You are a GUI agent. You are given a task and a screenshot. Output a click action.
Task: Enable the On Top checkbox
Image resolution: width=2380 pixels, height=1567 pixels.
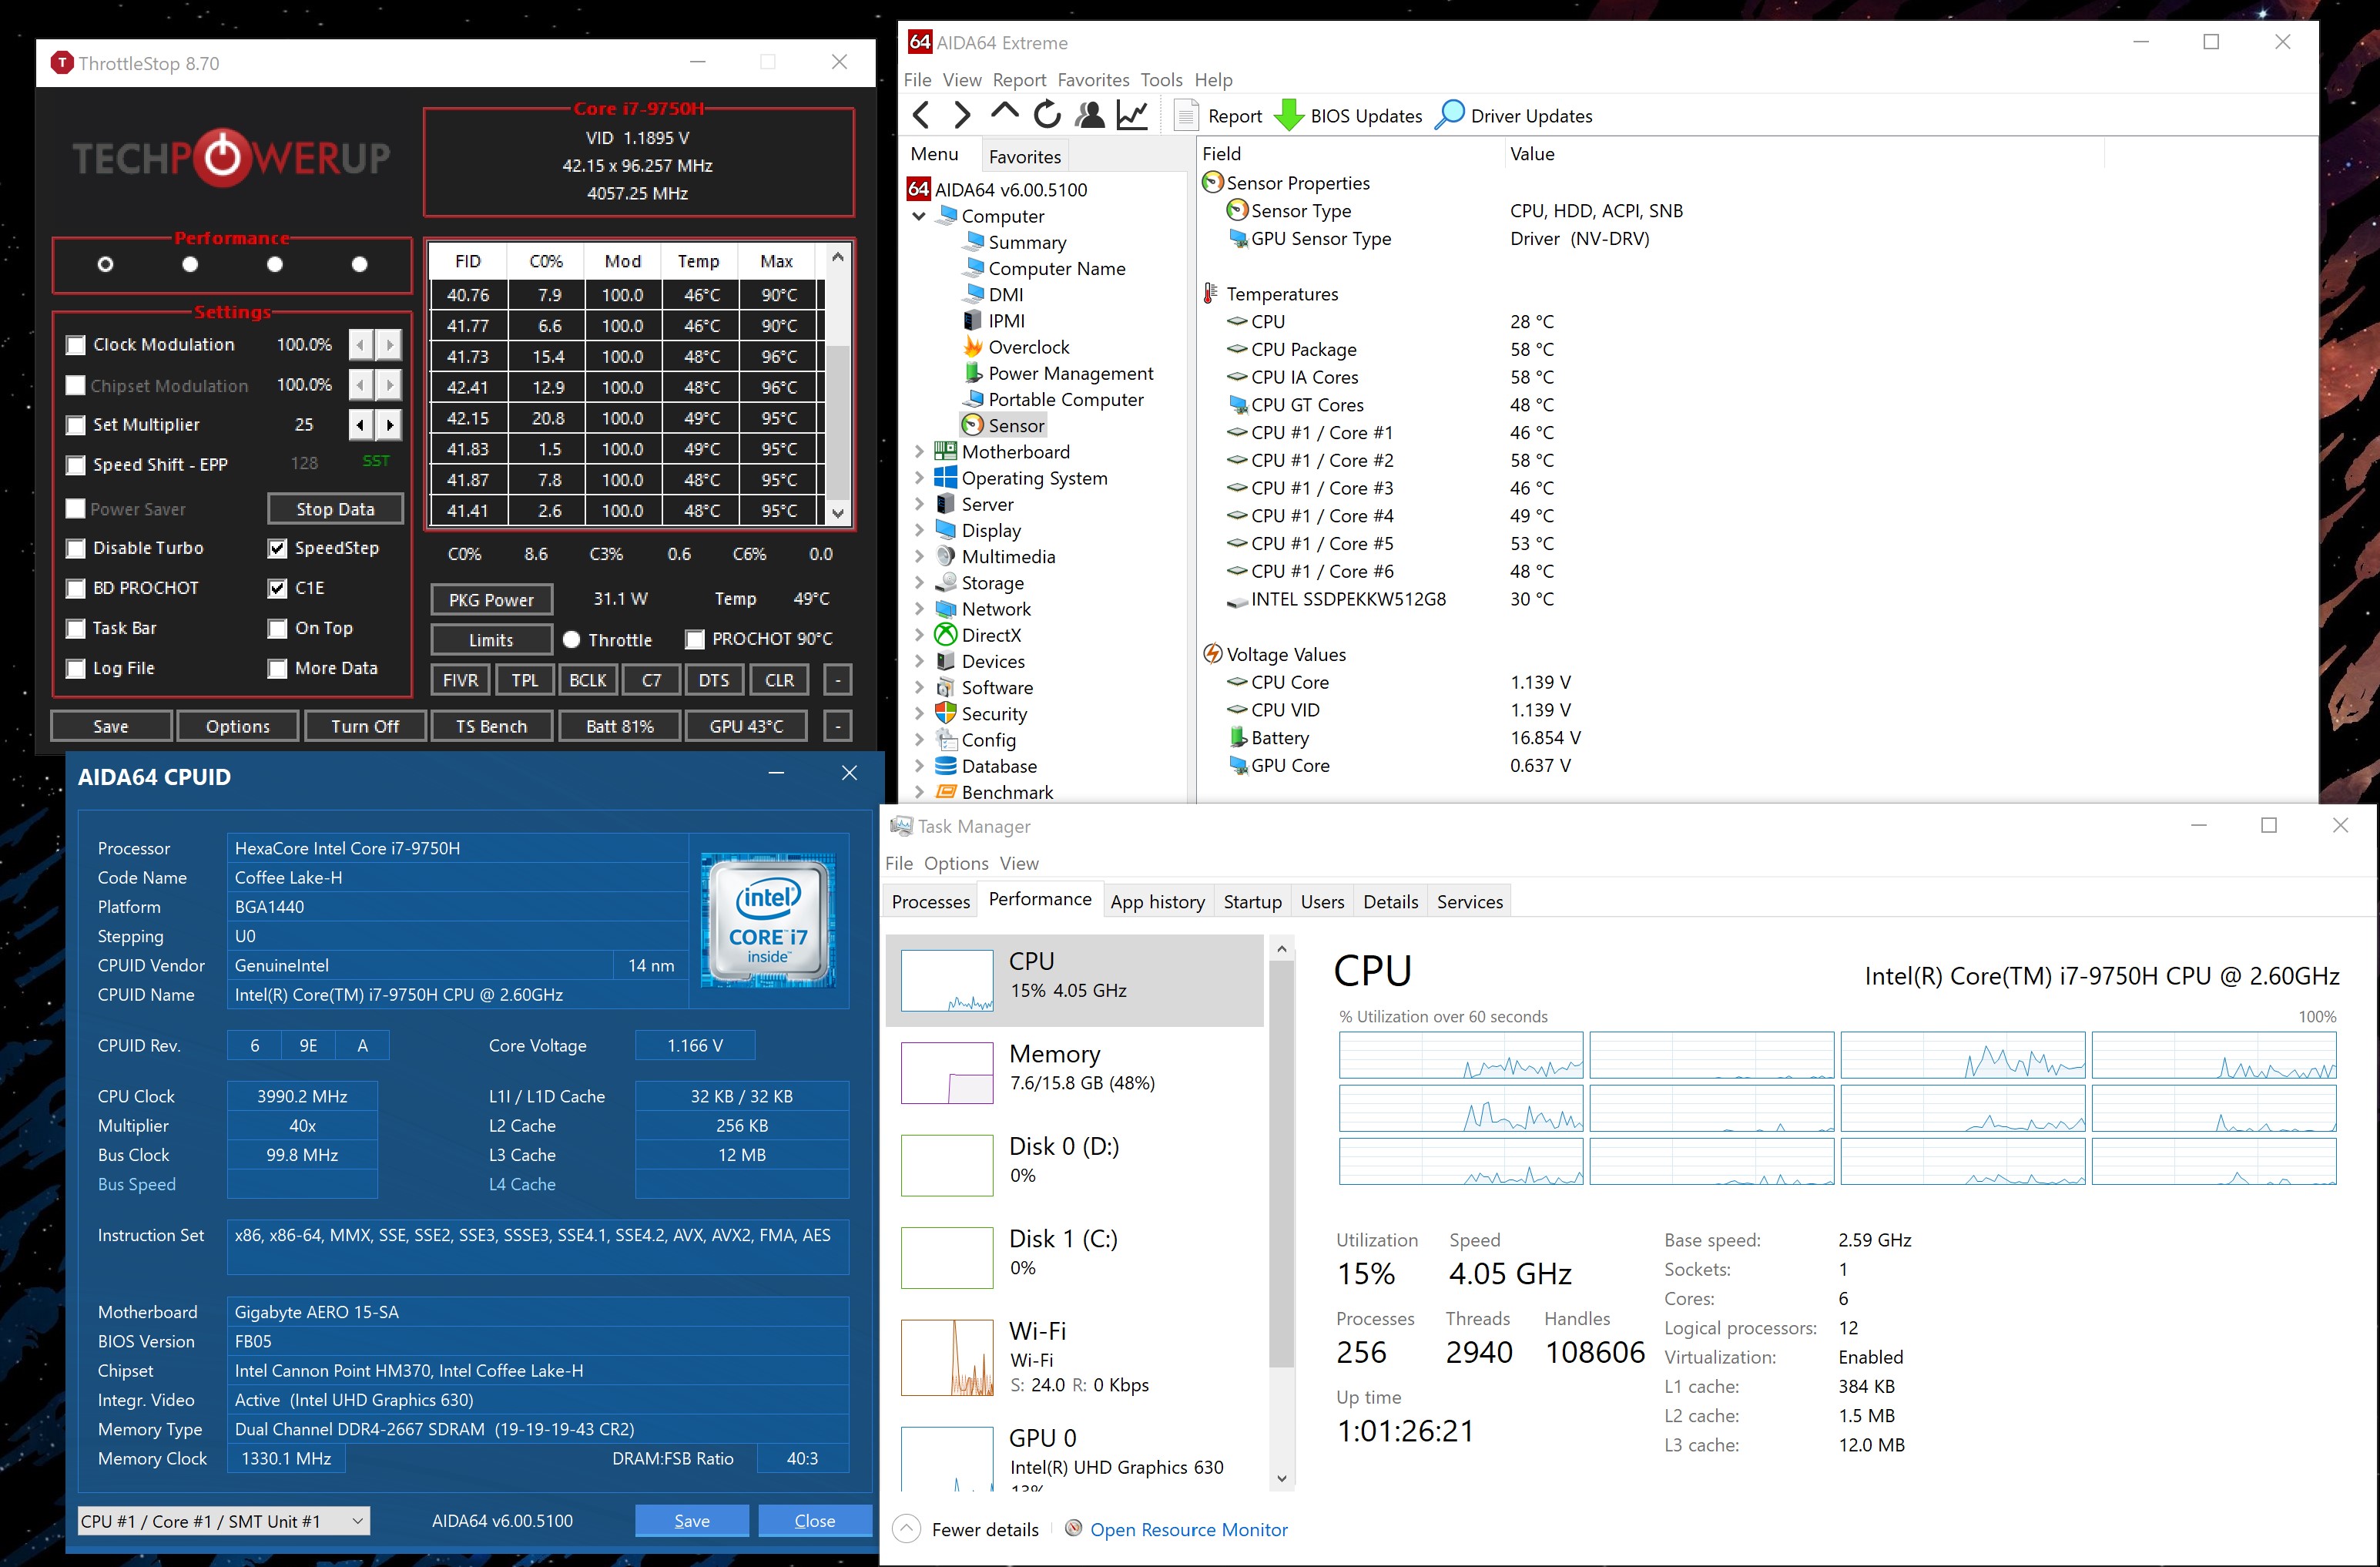pos(277,628)
